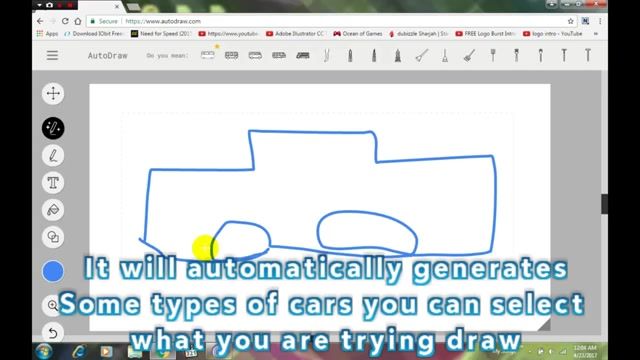Choose the first skyscraper suggestion
Viewport: 640px width, 360px height.
(x=350, y=56)
